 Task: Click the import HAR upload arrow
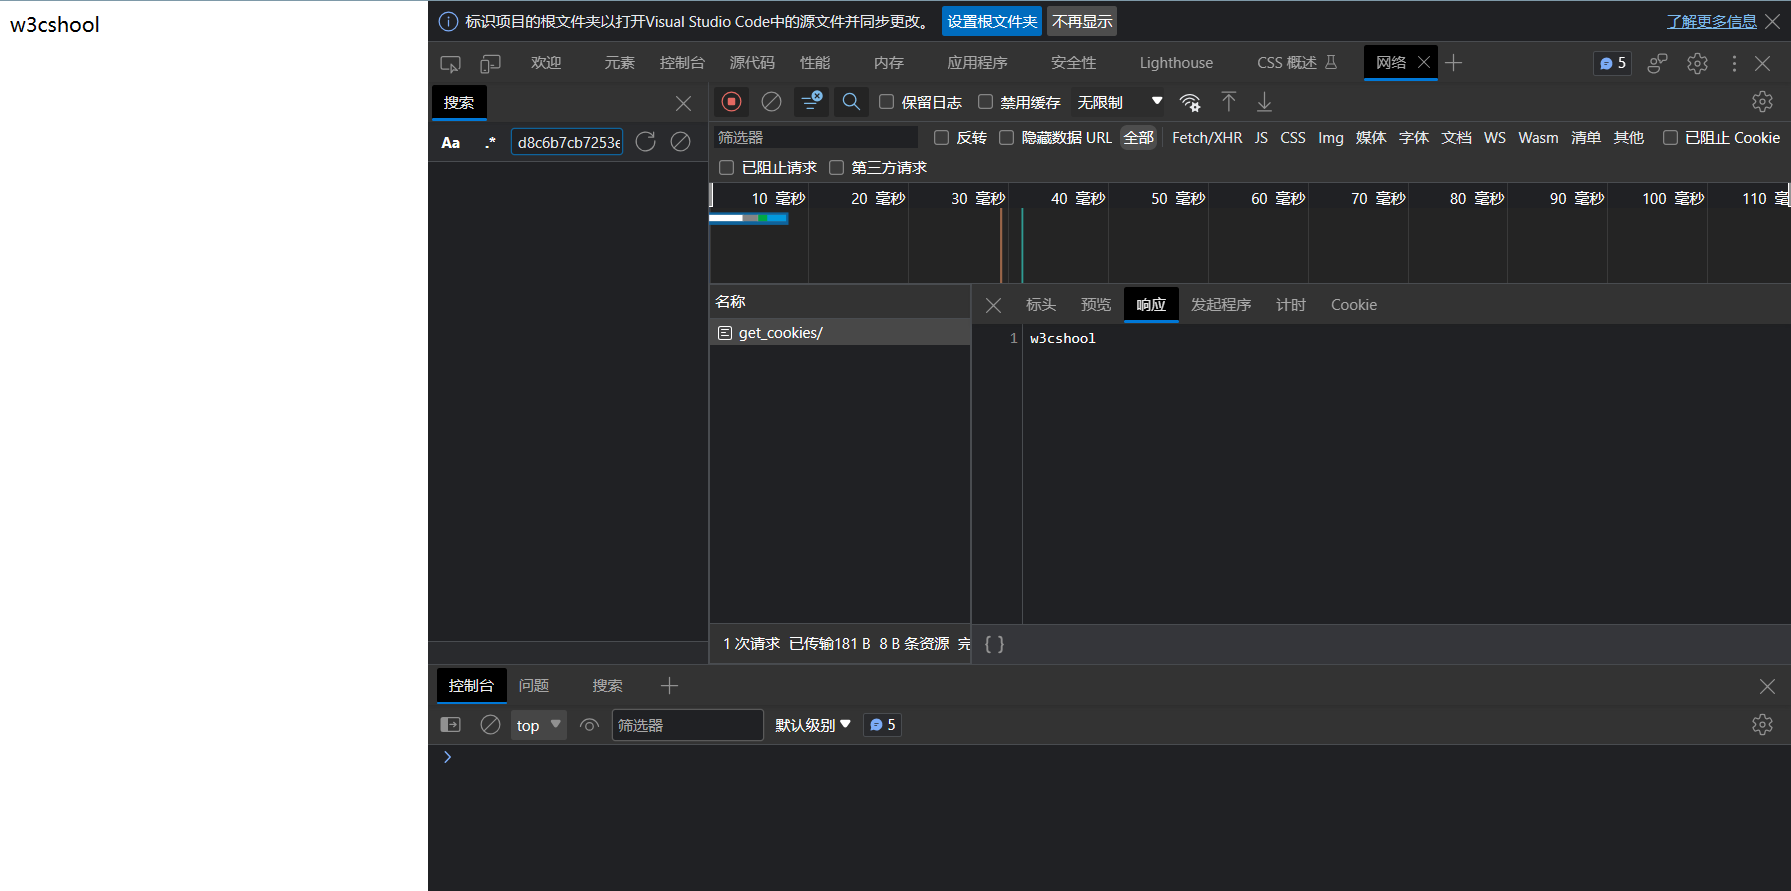point(1229,101)
